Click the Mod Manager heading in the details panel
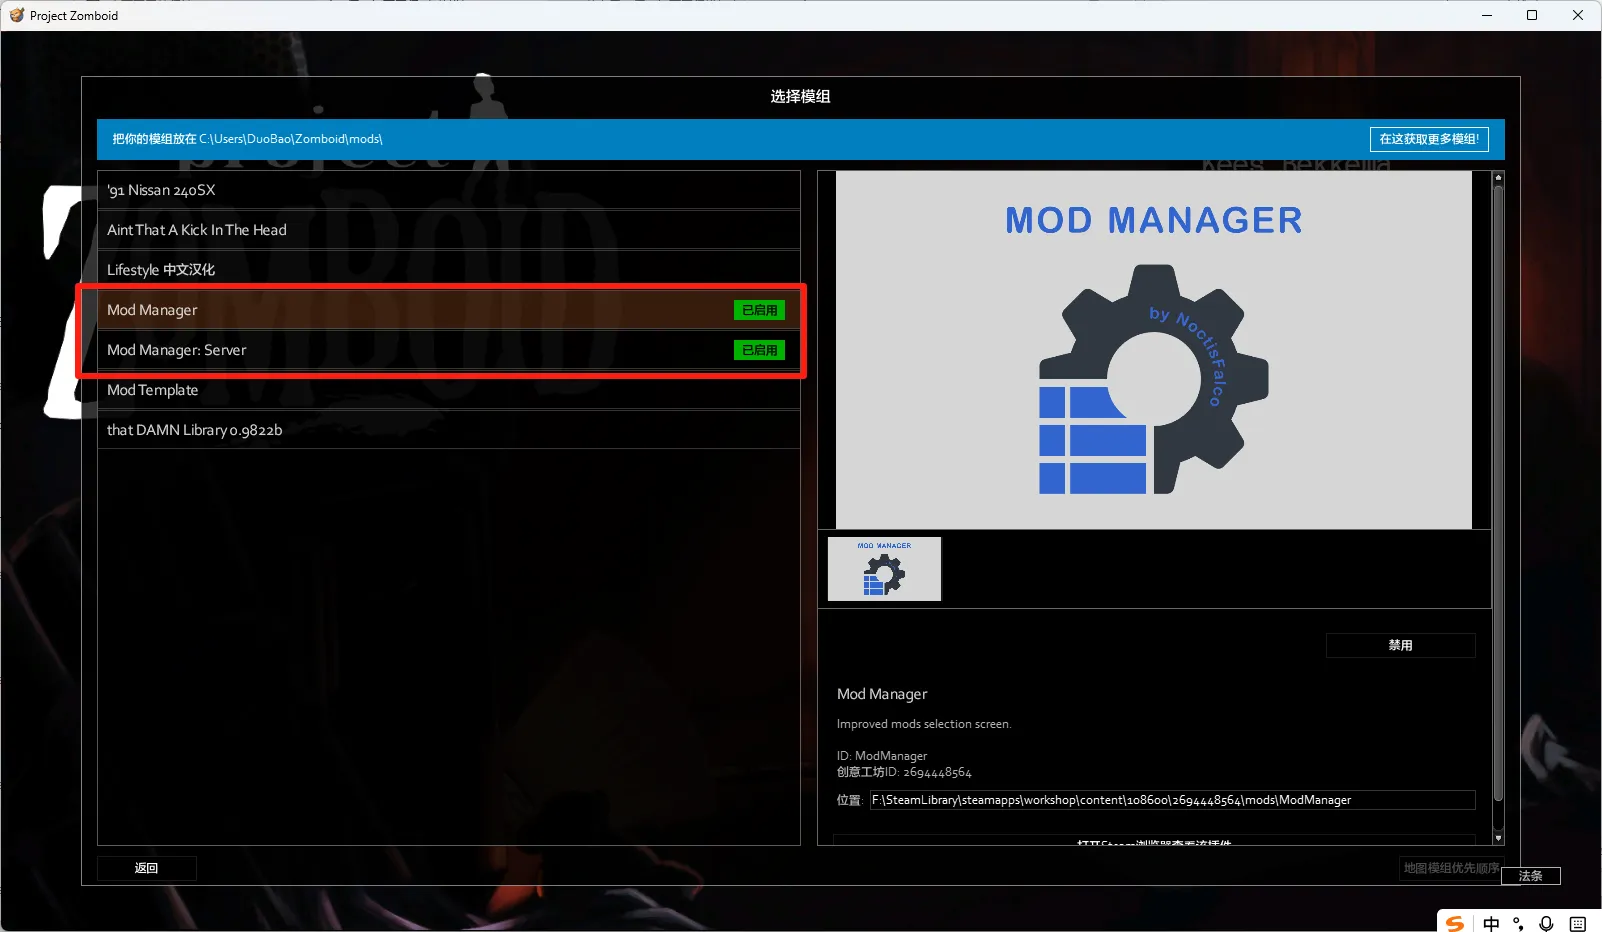The image size is (1602, 932). (x=882, y=694)
